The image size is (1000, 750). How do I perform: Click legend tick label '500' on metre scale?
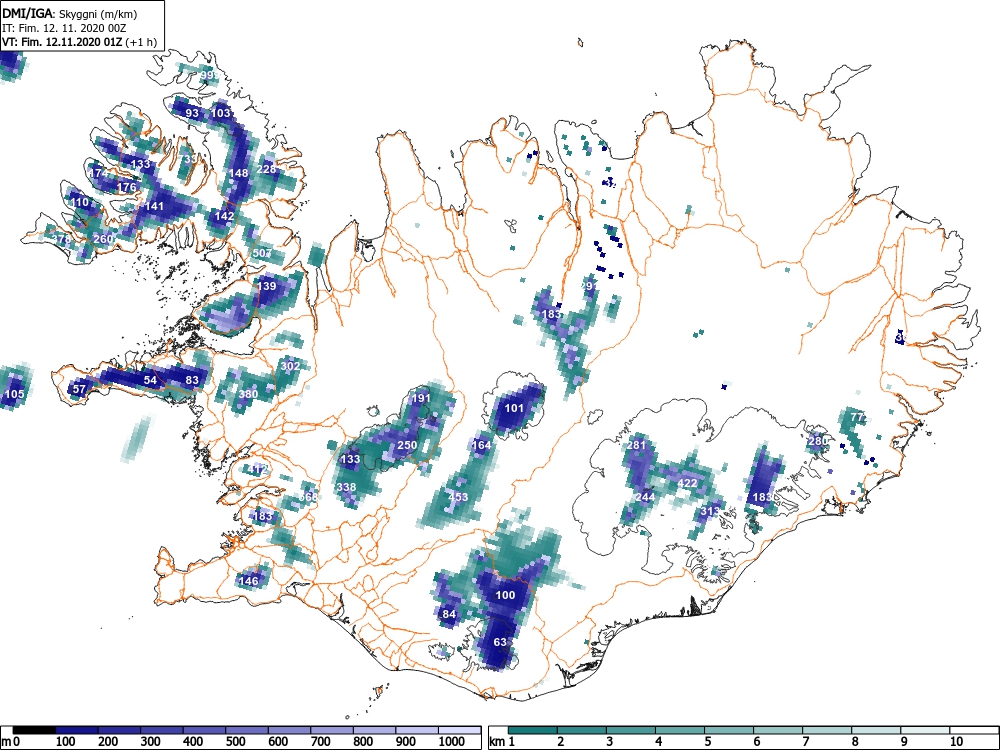click(x=235, y=742)
